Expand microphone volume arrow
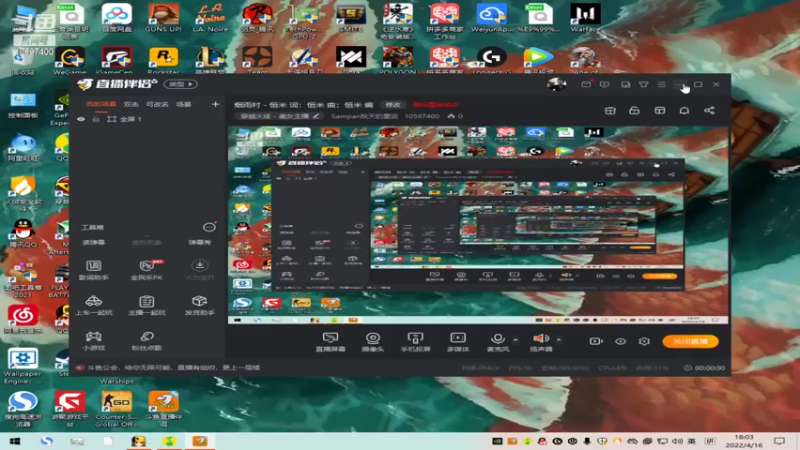Image resolution: width=800 pixels, height=450 pixels. 515,339
